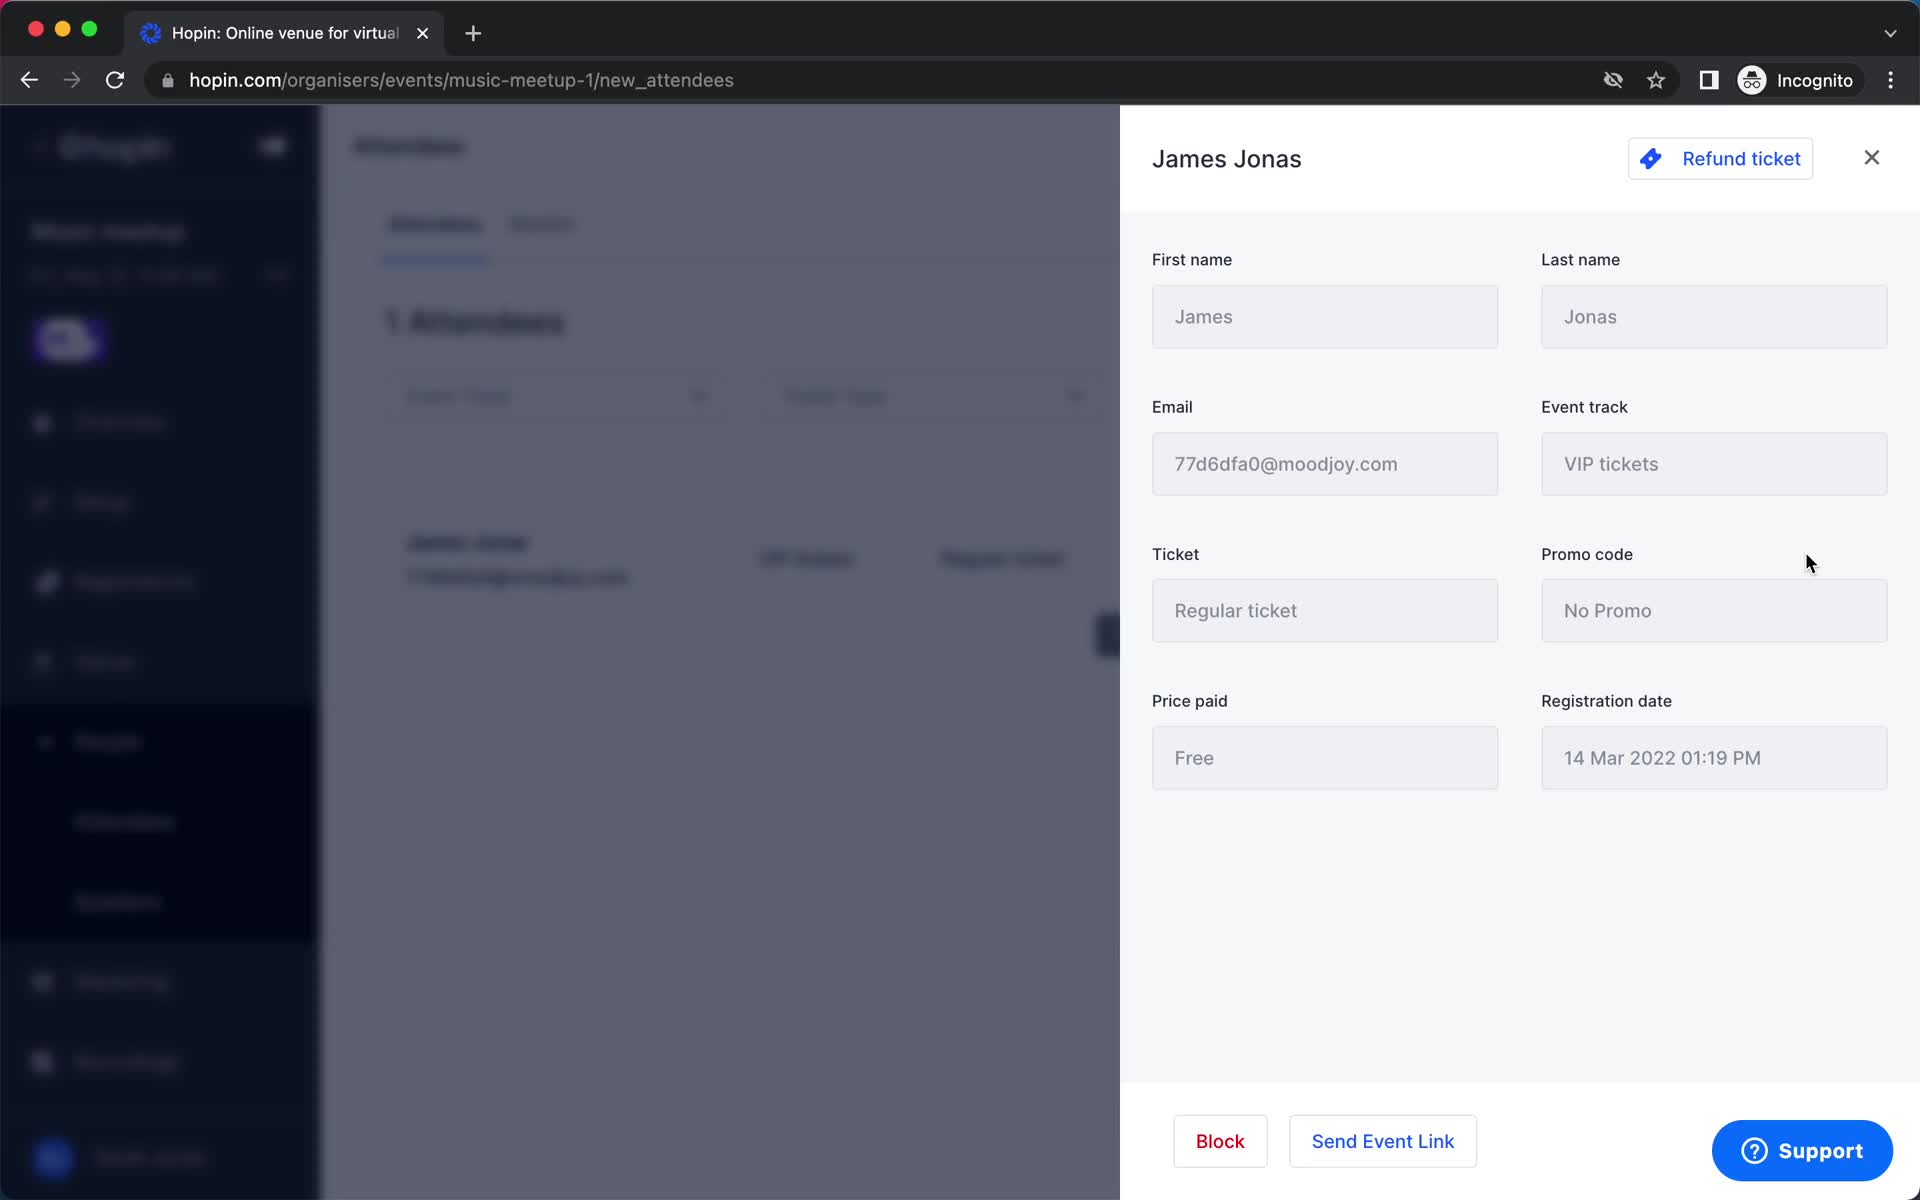The height and width of the screenshot is (1200, 1920).
Task: Expand the tab search dropdown arrow
Action: (x=1890, y=33)
